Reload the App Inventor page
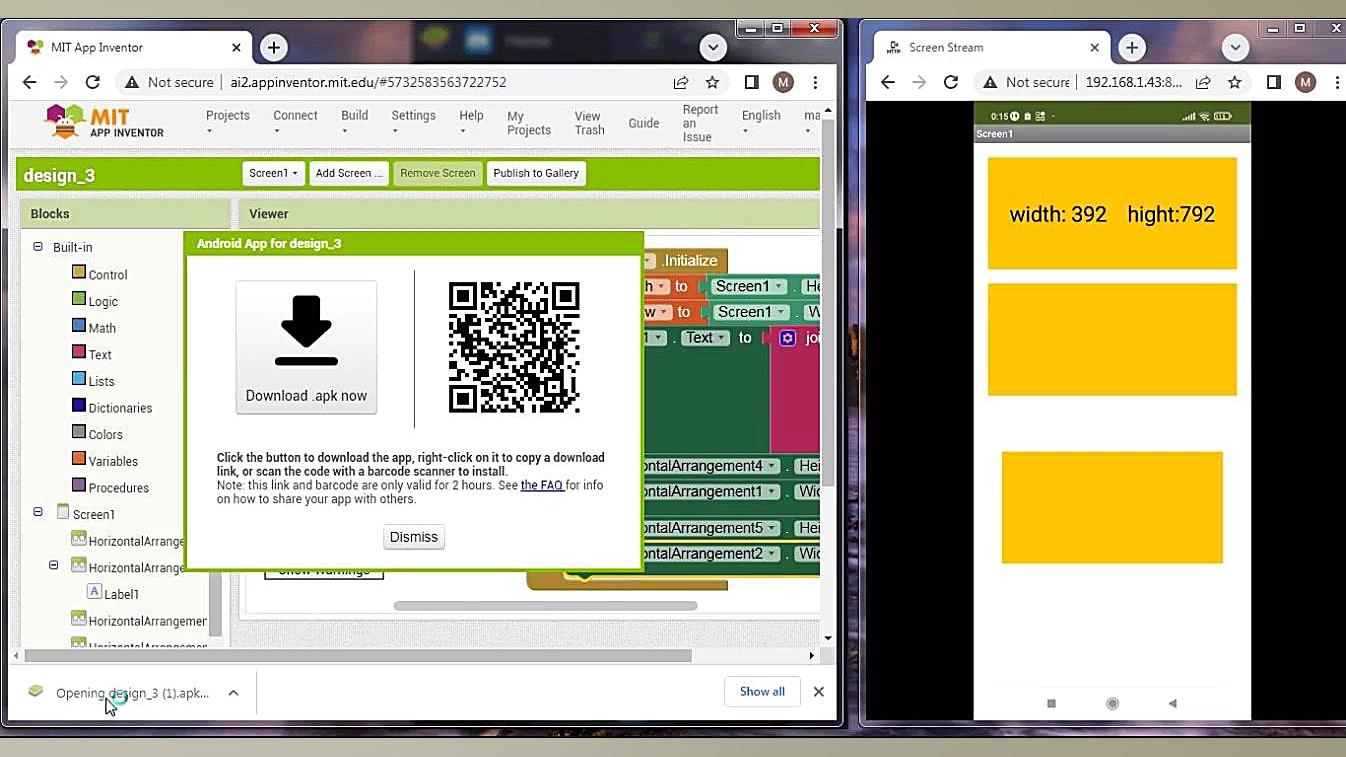 click(93, 82)
